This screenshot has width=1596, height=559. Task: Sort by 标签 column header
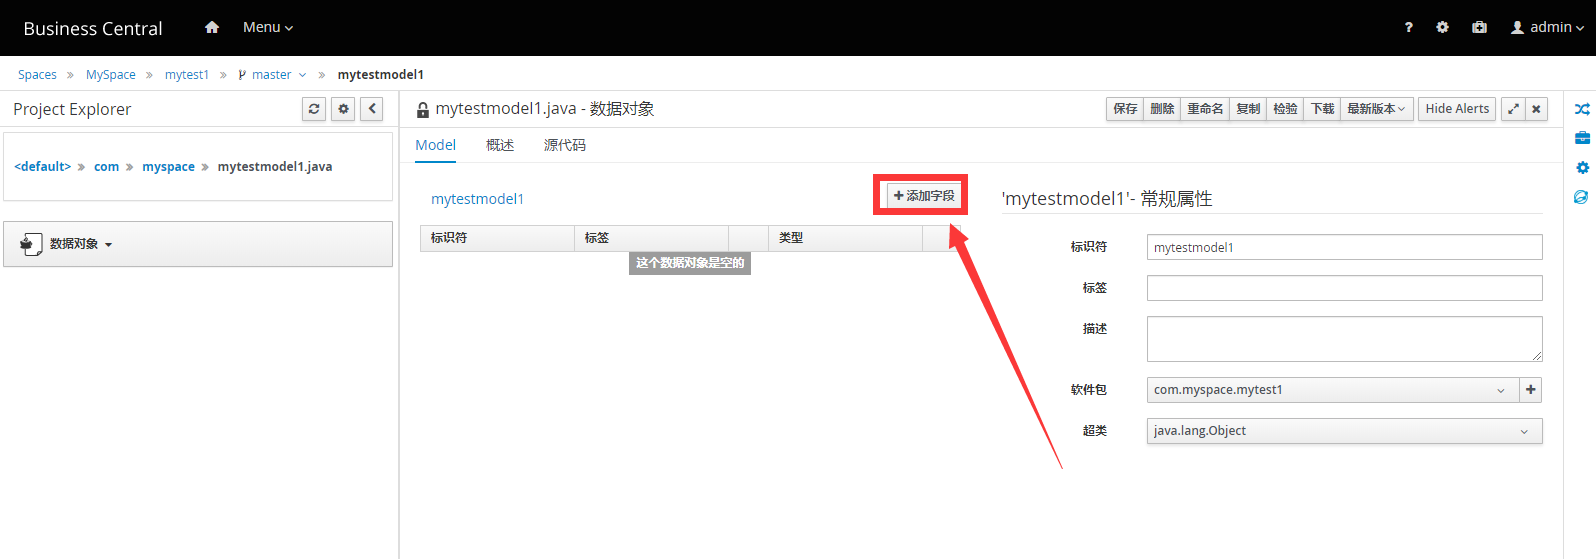click(651, 238)
